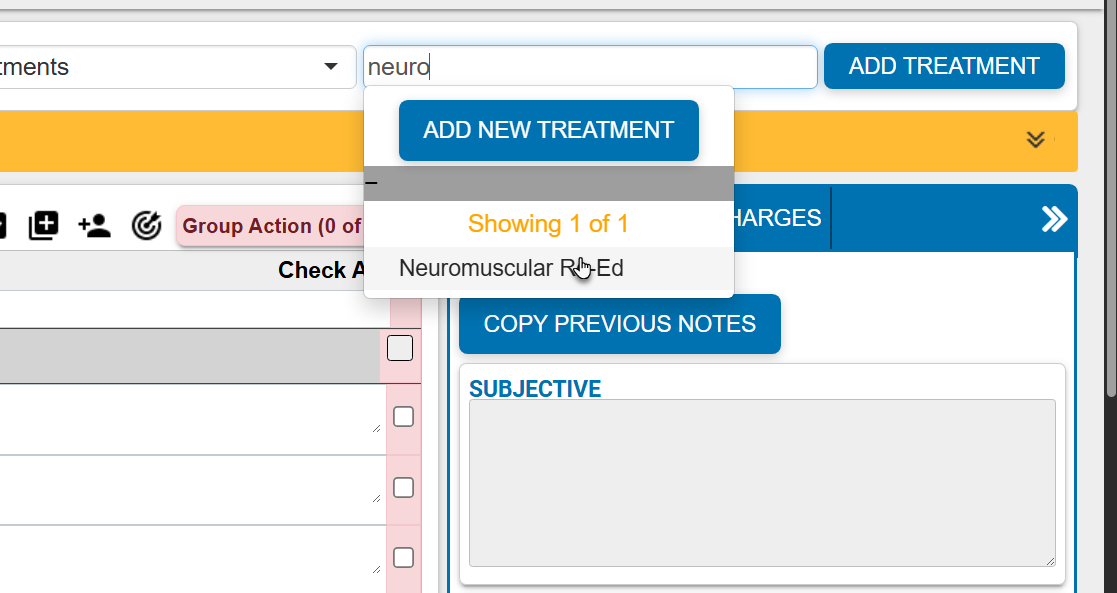
Task: Check the checkbox in the gray header row
Action: click(399, 347)
